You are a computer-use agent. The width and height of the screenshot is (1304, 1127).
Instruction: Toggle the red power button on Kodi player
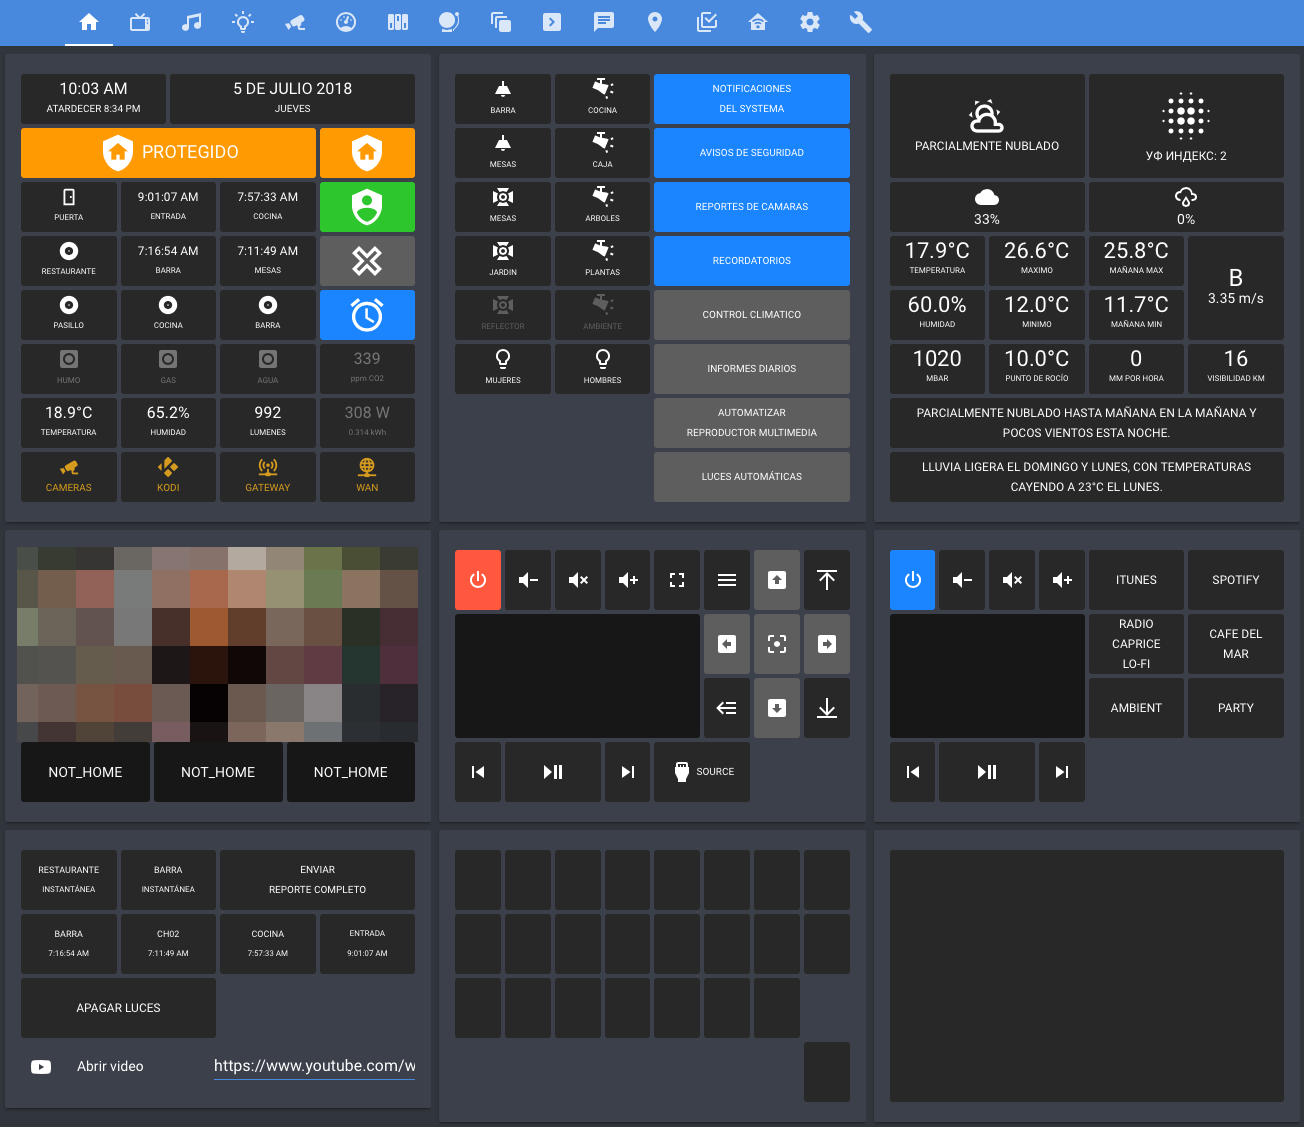(x=477, y=579)
